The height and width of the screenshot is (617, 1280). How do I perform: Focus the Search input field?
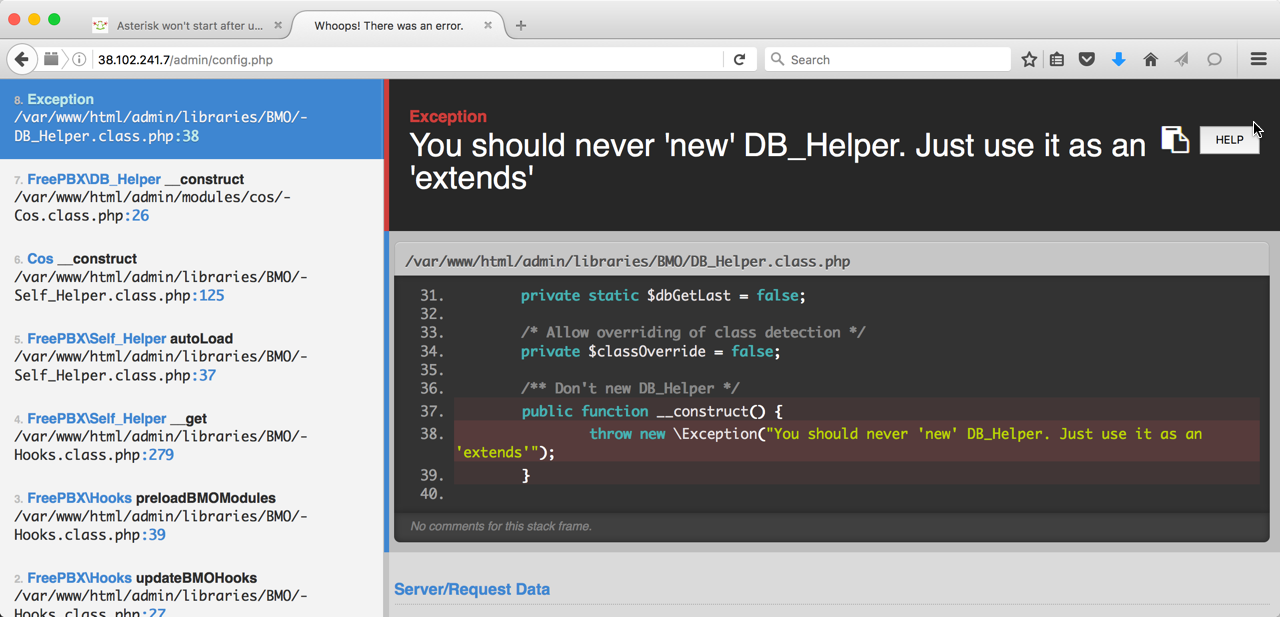[887, 60]
